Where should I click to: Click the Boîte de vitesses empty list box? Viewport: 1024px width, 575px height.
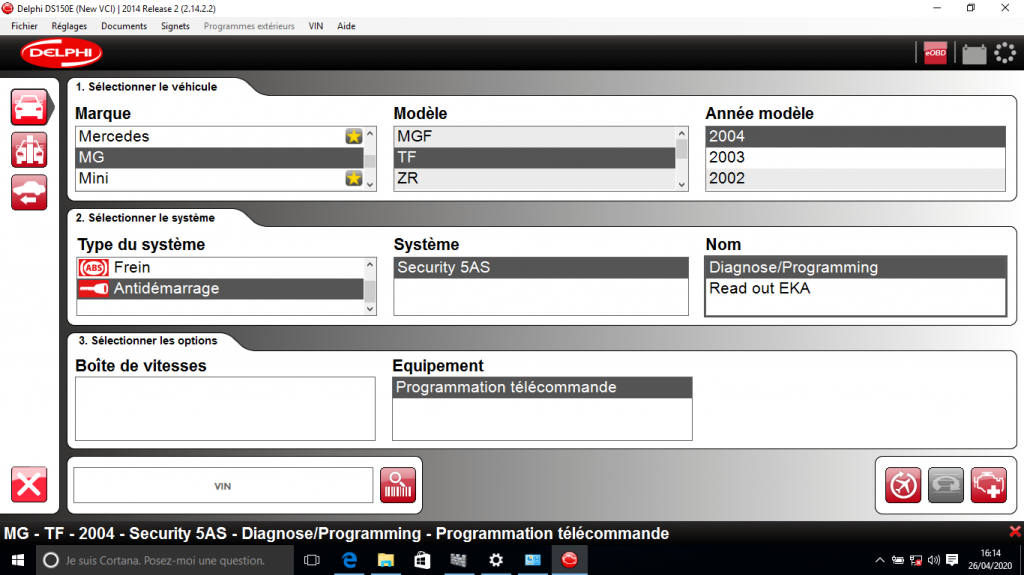point(225,408)
